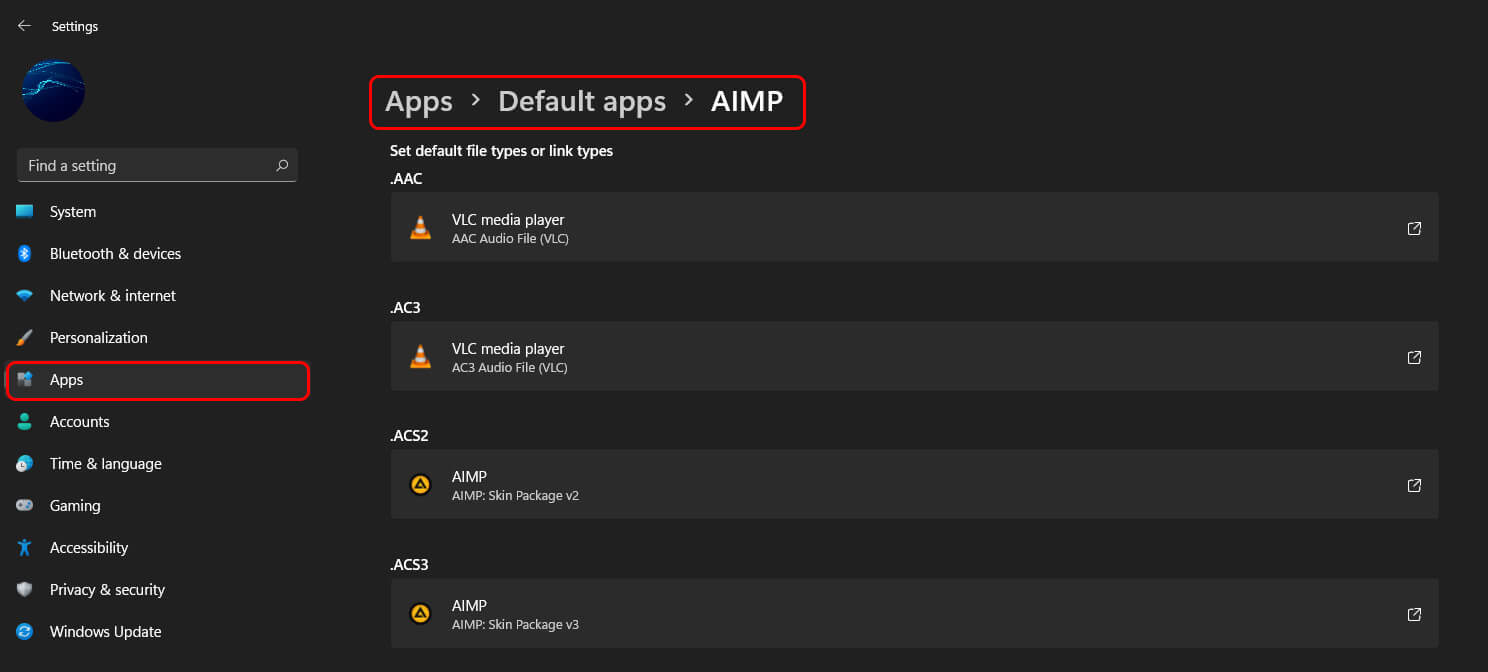The image size is (1488, 672).
Task: Click AIMP icon for .ACS3
Action: (421, 614)
